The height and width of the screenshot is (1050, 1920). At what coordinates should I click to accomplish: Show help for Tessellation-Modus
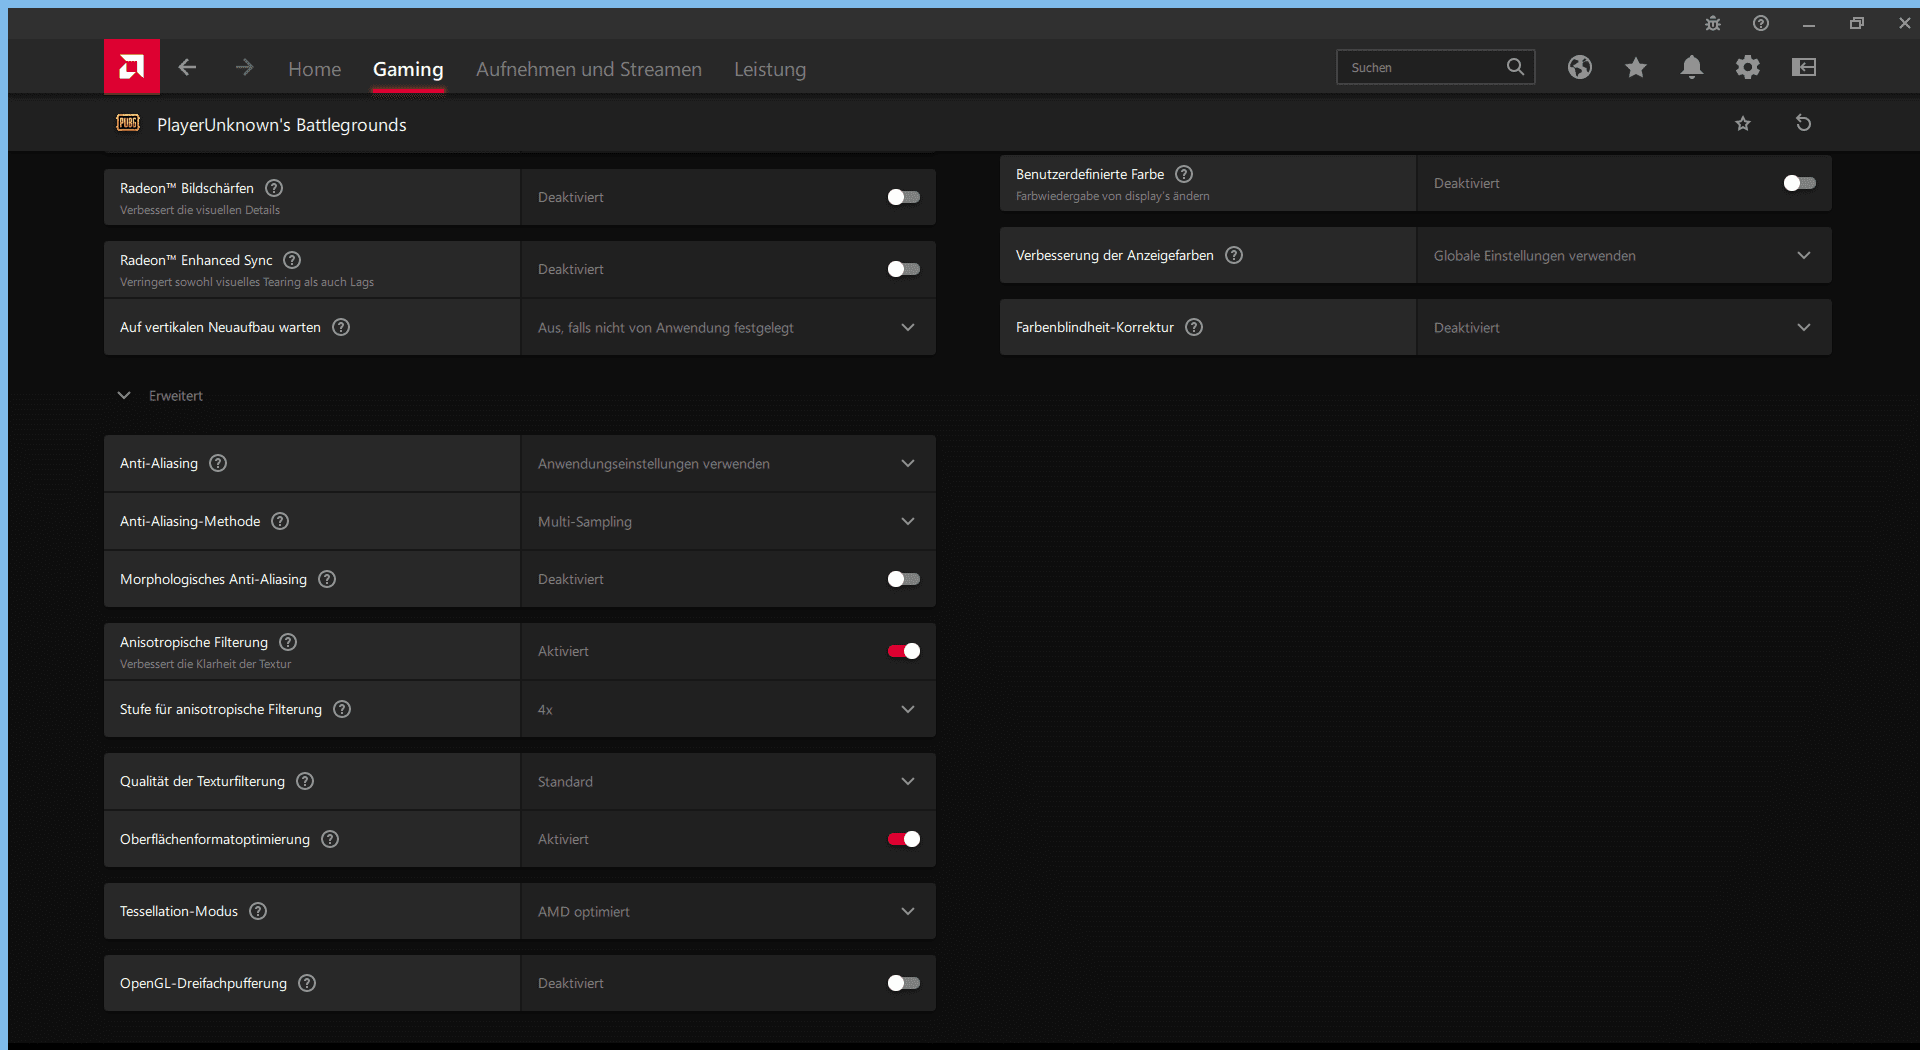[x=258, y=911]
